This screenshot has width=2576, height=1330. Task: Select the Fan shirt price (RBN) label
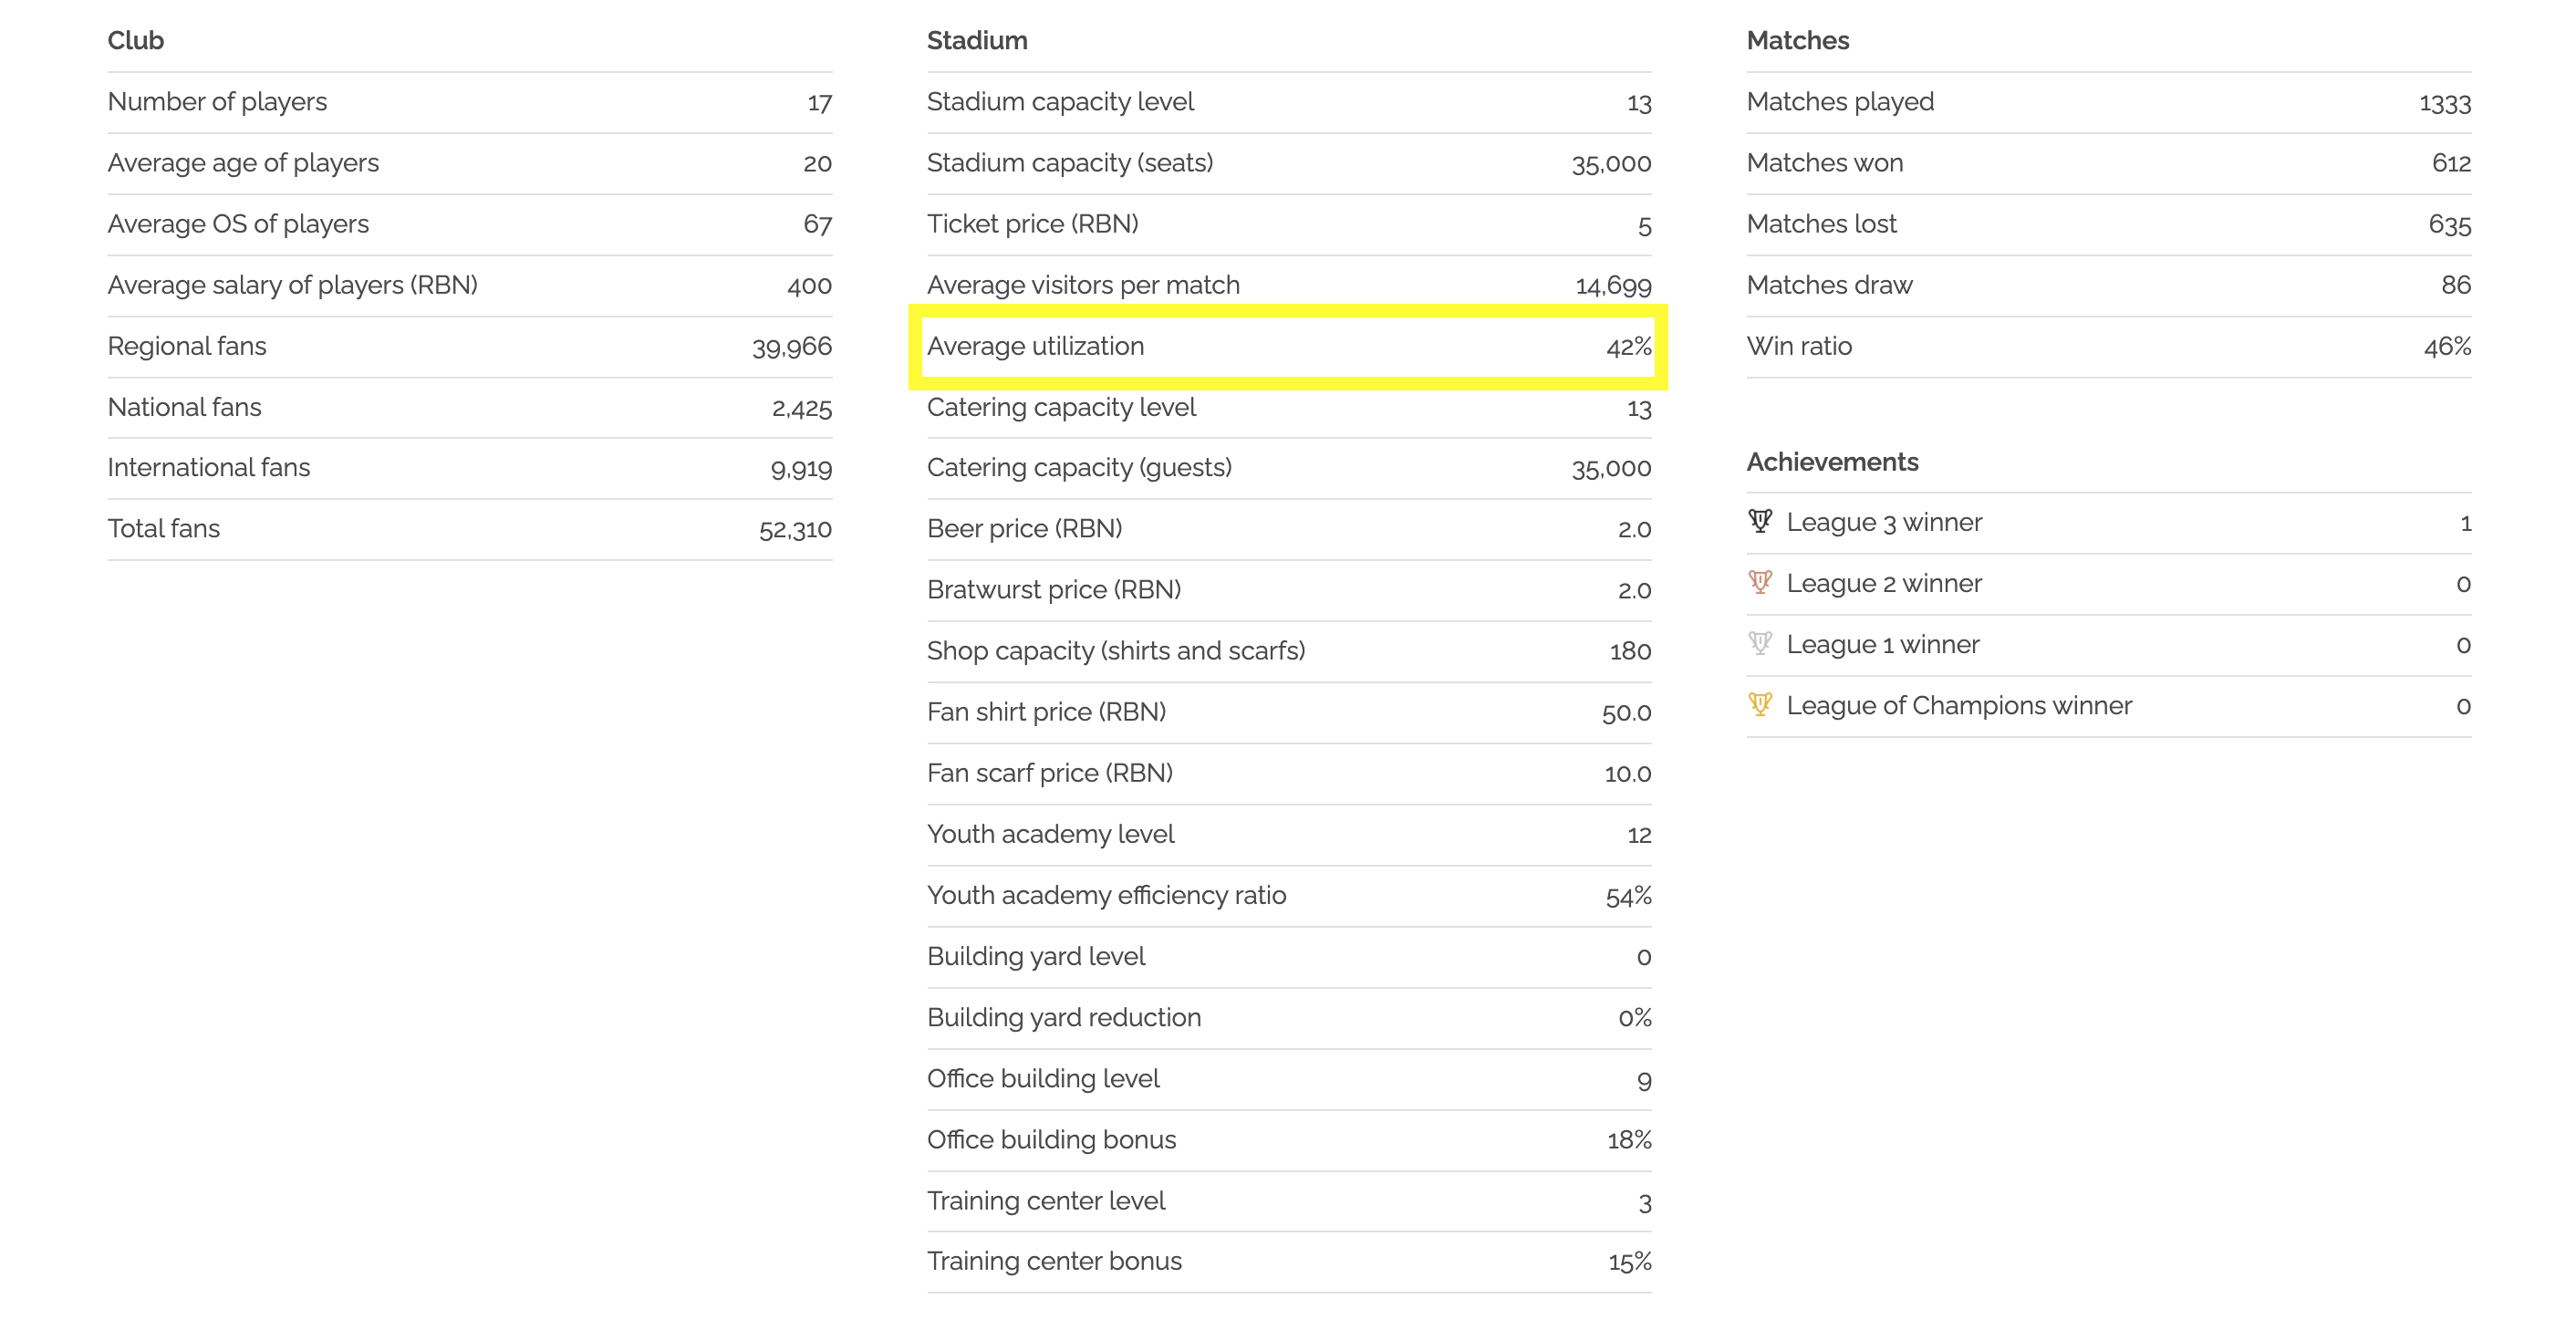click(1046, 712)
